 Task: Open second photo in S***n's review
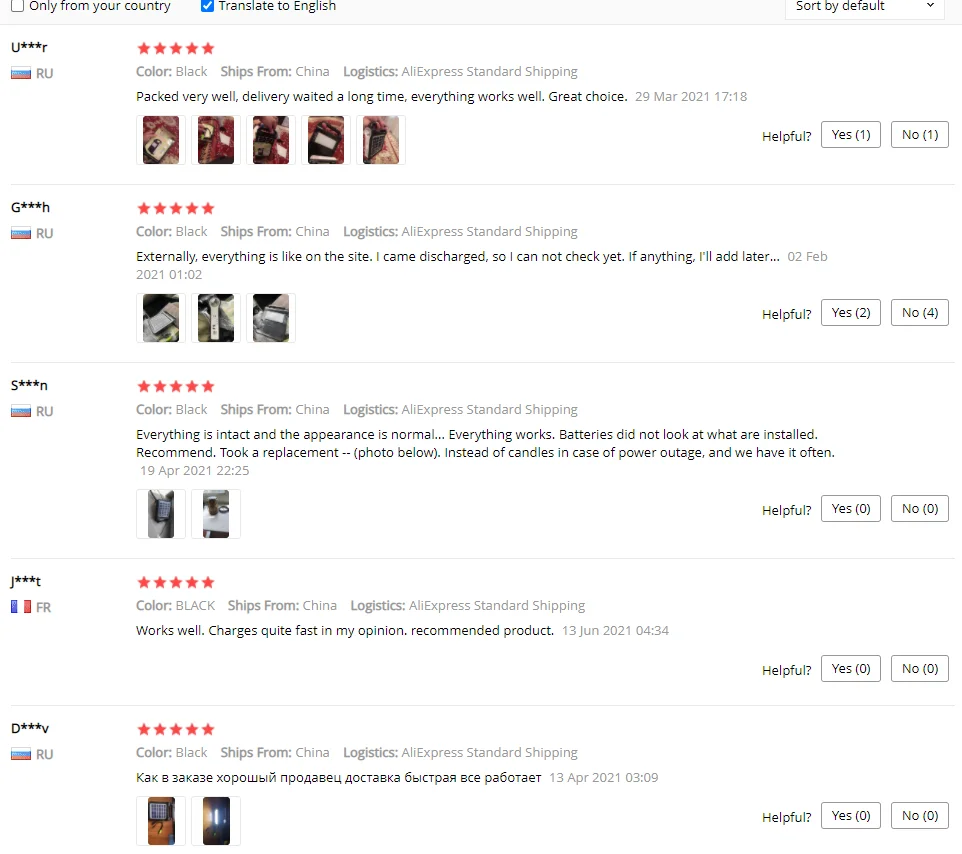pyautogui.click(x=216, y=514)
